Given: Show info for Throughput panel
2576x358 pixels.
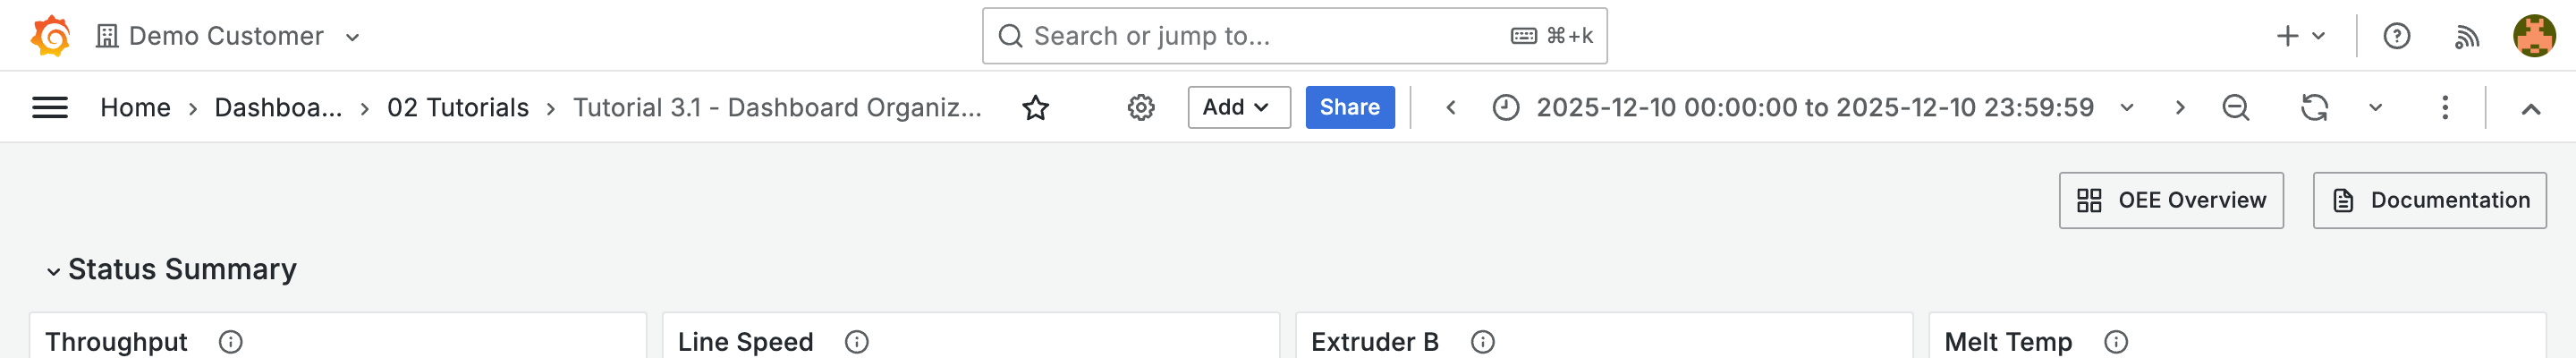Looking at the screenshot, I should pos(231,342).
